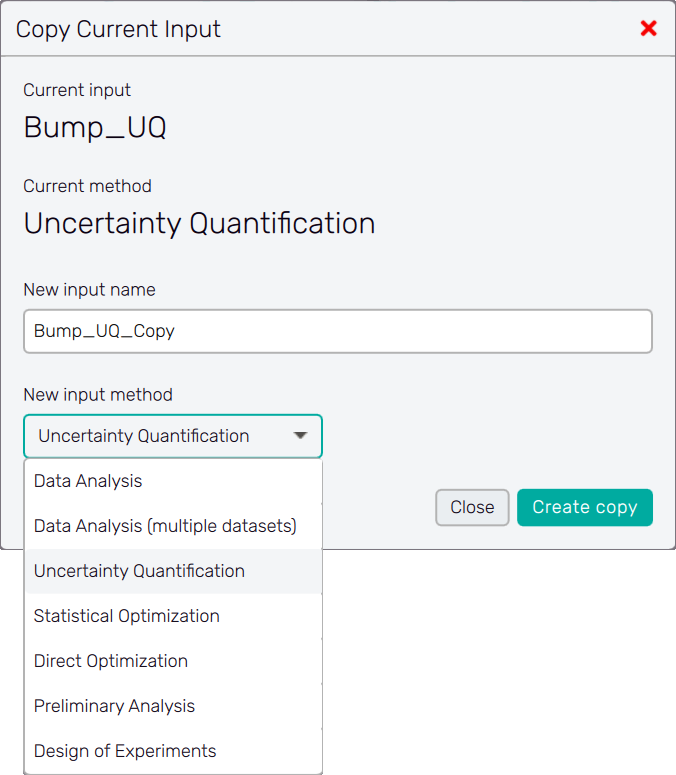Click the New input method label
Screen dimensions: 676x775
(x=98, y=394)
